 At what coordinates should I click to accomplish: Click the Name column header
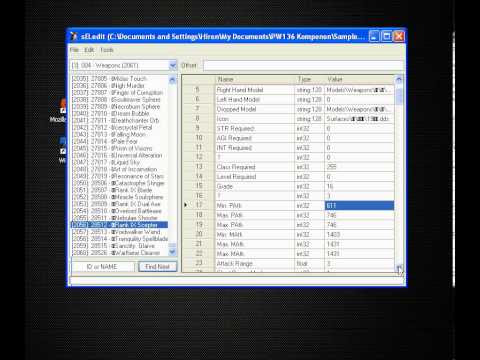[x=255, y=79]
